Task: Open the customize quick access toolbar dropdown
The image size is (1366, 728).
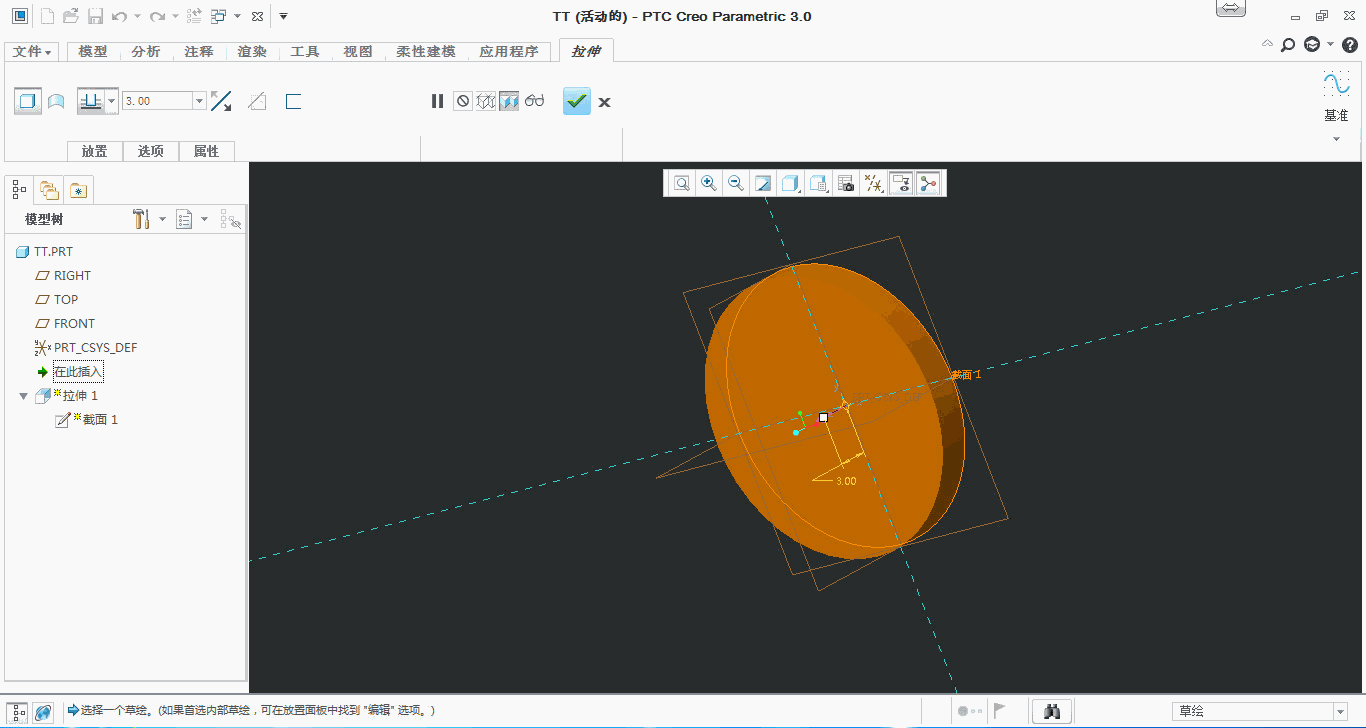Action: (x=283, y=16)
